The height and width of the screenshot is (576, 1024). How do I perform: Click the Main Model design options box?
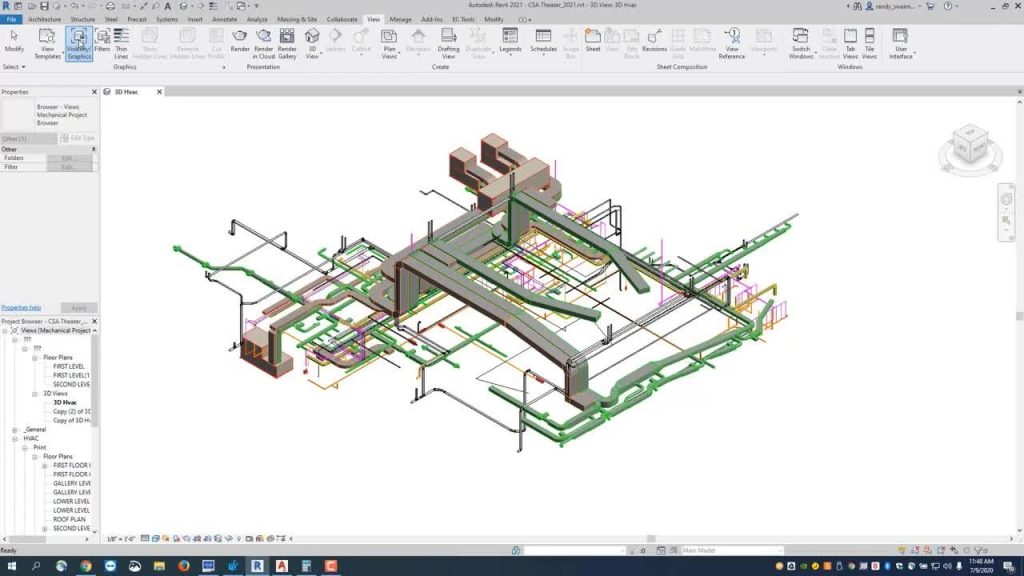(731, 551)
